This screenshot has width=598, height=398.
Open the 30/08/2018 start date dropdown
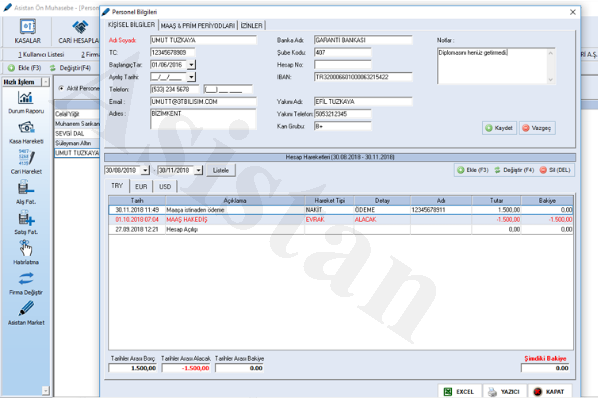145,170
